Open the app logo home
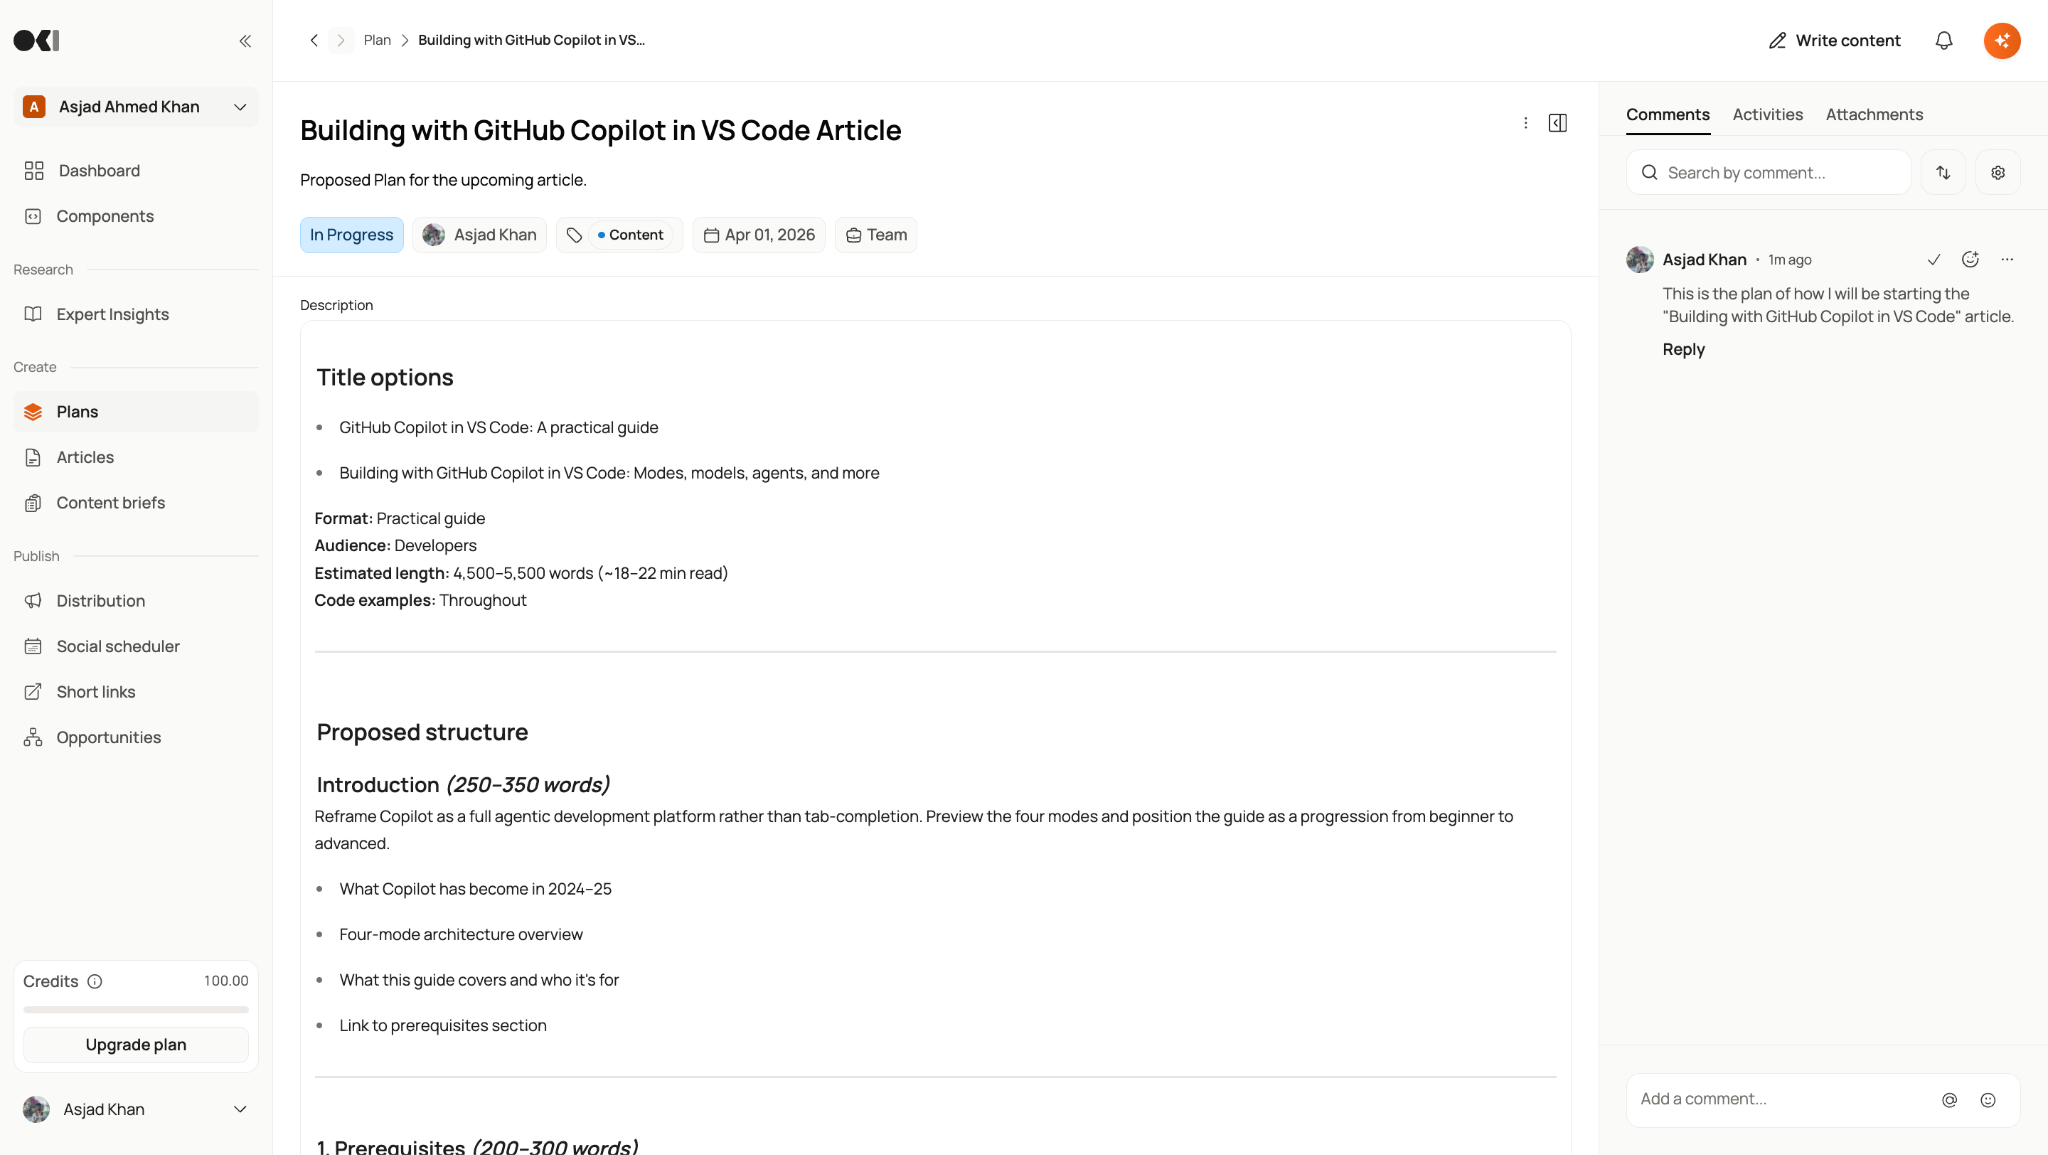This screenshot has width=2048, height=1155. (37, 41)
